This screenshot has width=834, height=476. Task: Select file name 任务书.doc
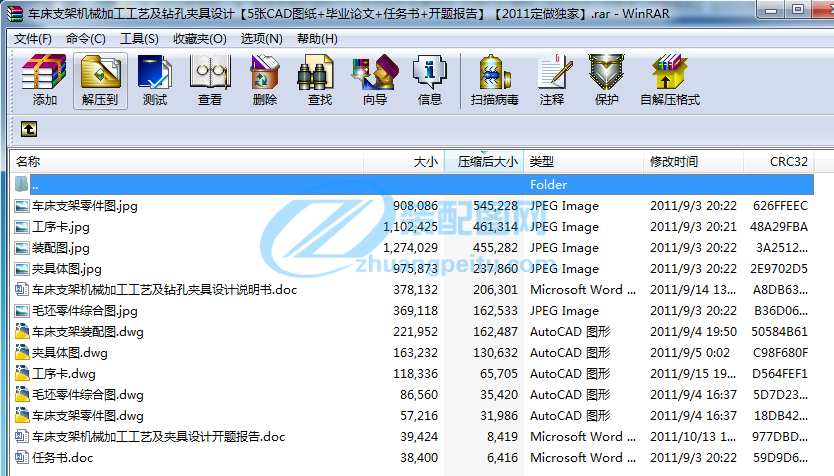click(x=62, y=458)
